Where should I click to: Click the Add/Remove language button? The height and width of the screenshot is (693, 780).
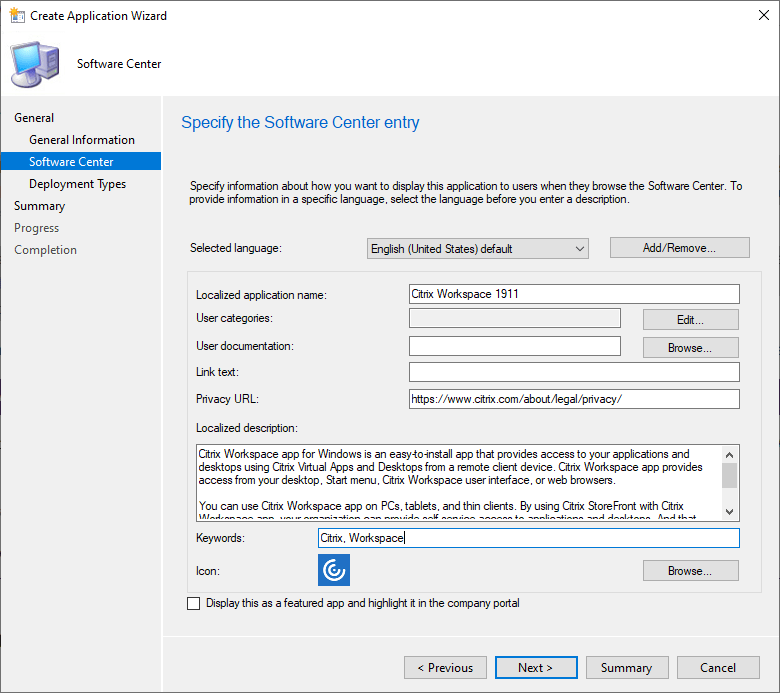[680, 248]
